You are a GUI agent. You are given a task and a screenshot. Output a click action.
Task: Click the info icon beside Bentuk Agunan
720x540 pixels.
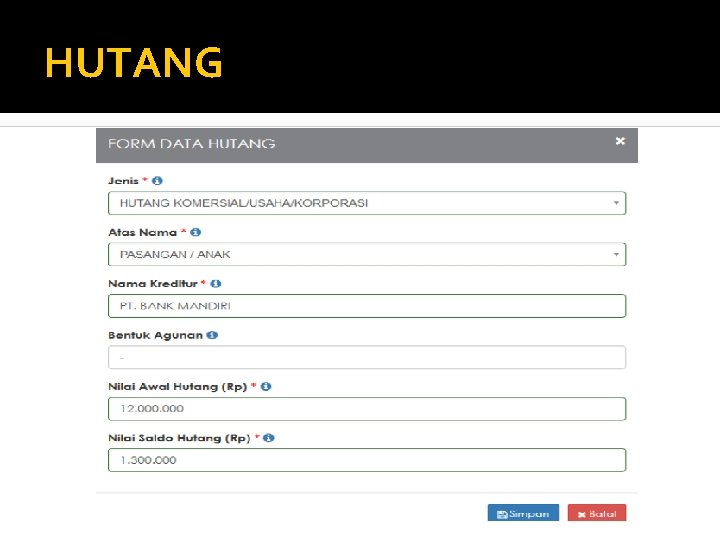212,335
